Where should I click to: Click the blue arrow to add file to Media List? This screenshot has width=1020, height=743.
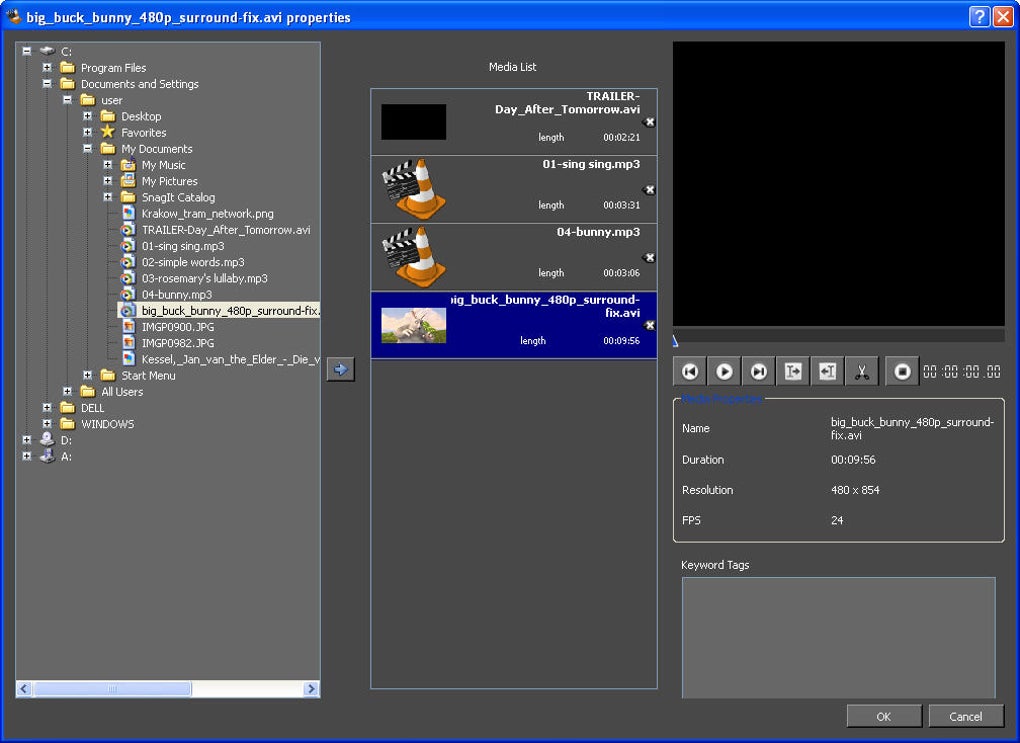[341, 370]
